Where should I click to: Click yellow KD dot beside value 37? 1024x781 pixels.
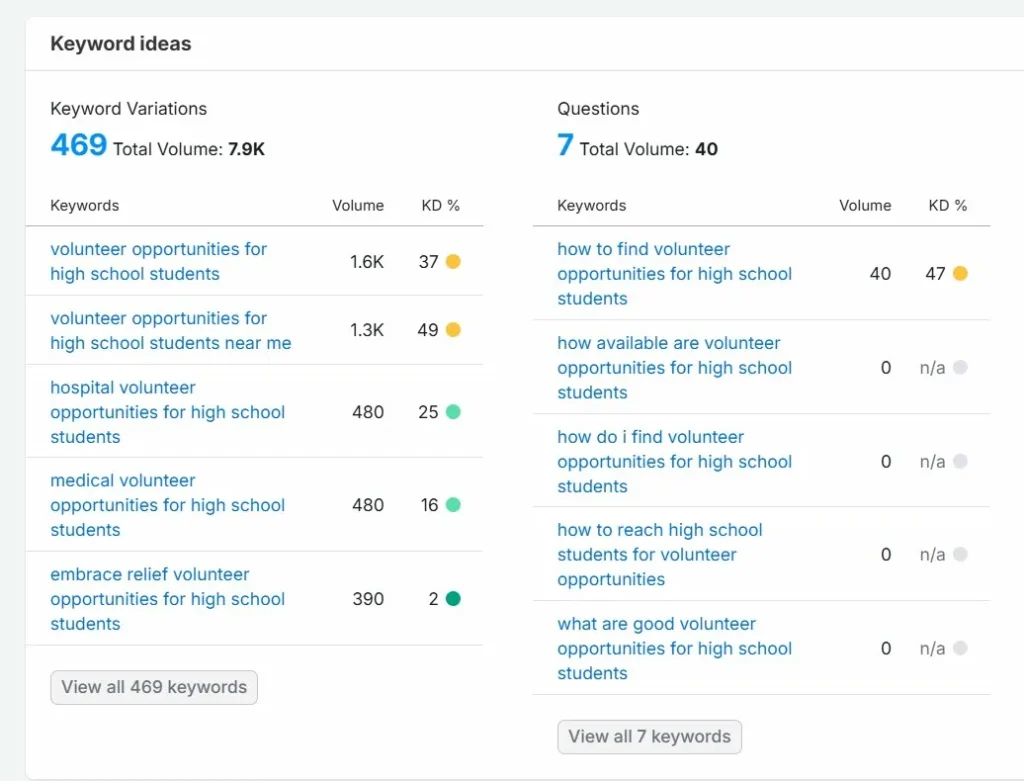point(453,261)
